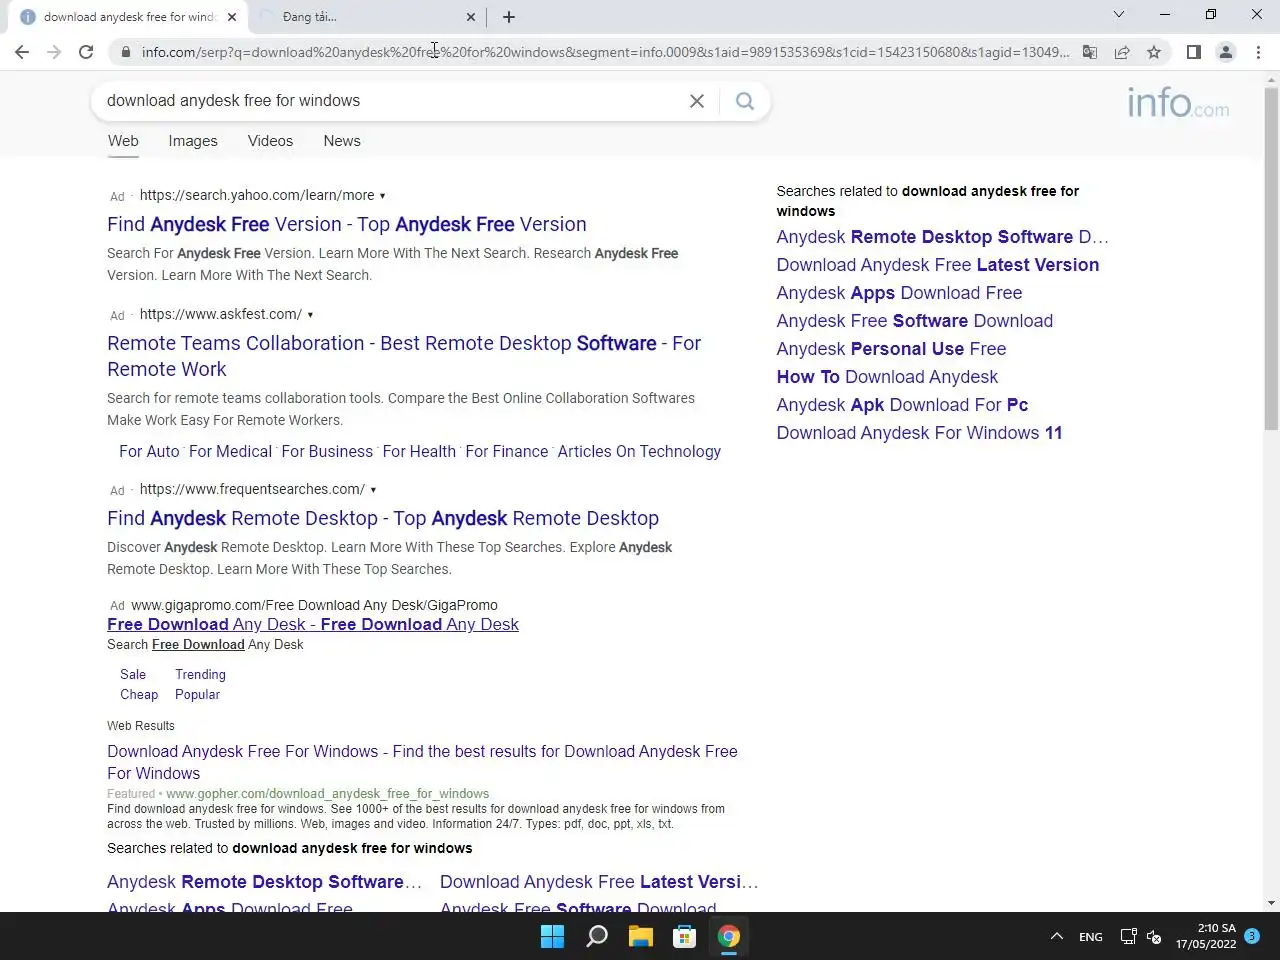This screenshot has width=1280, height=960.
Task: Open sidebar 'Anydesk Personal Use Free'
Action: [x=891, y=349]
